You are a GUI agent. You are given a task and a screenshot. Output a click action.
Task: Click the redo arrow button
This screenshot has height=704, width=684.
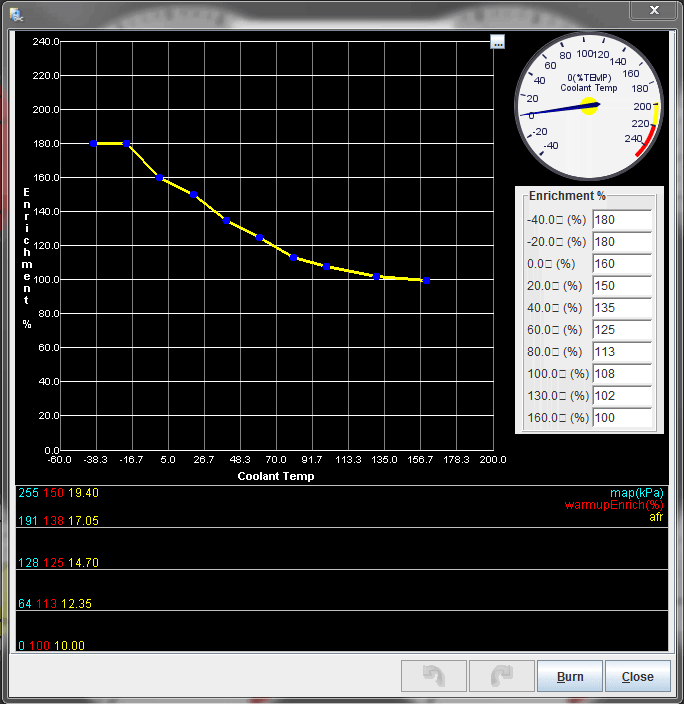point(502,676)
